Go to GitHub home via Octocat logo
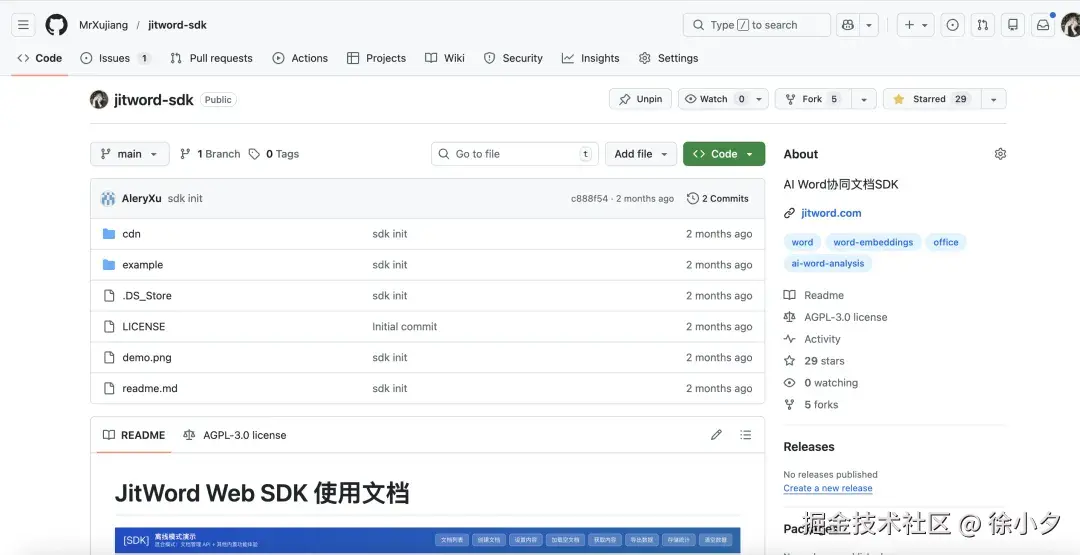The height and width of the screenshot is (555, 1080). pos(56,25)
